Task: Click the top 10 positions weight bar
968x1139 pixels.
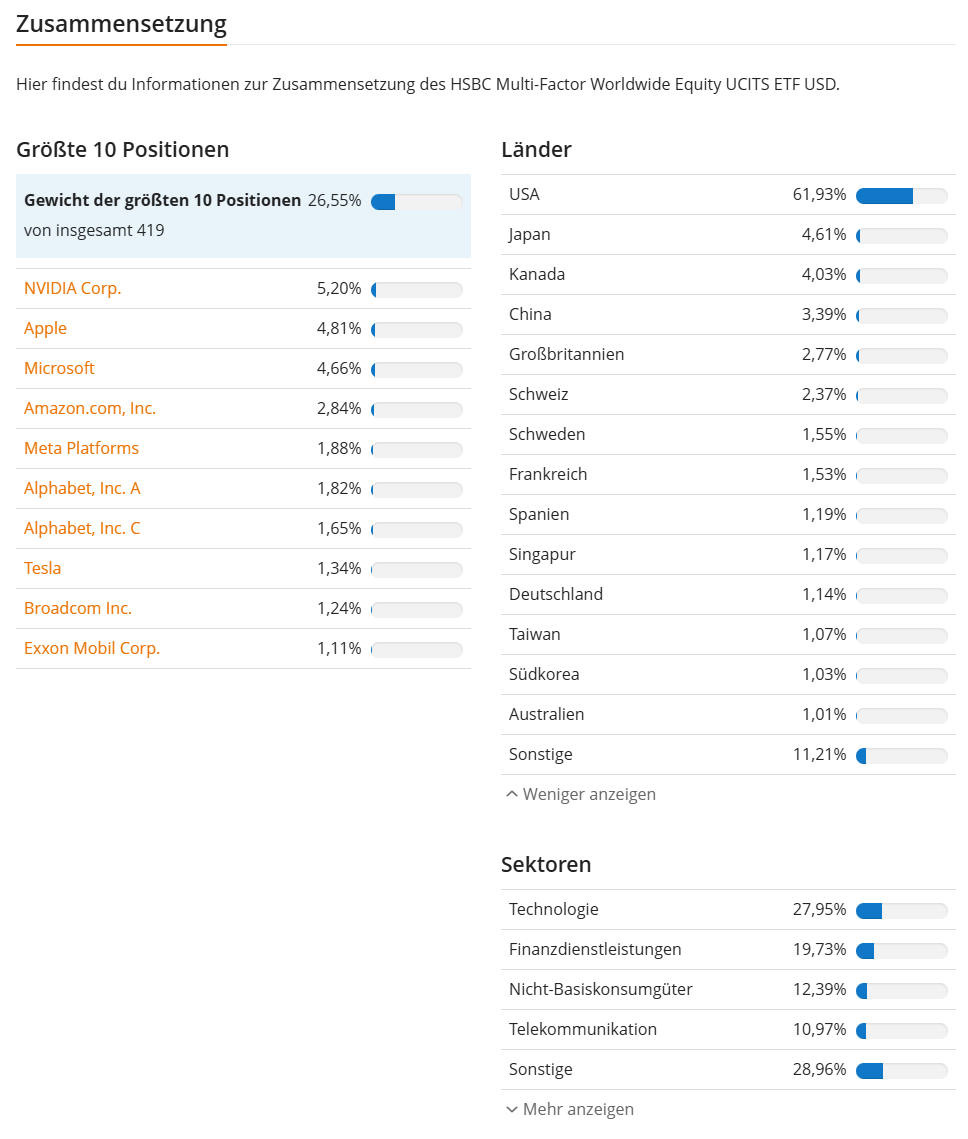Action: pyautogui.click(x=417, y=202)
